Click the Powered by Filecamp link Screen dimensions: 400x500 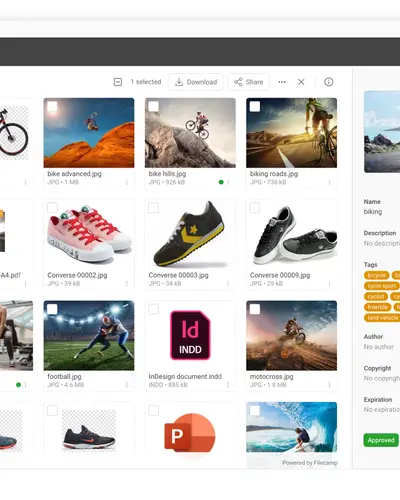click(310, 463)
